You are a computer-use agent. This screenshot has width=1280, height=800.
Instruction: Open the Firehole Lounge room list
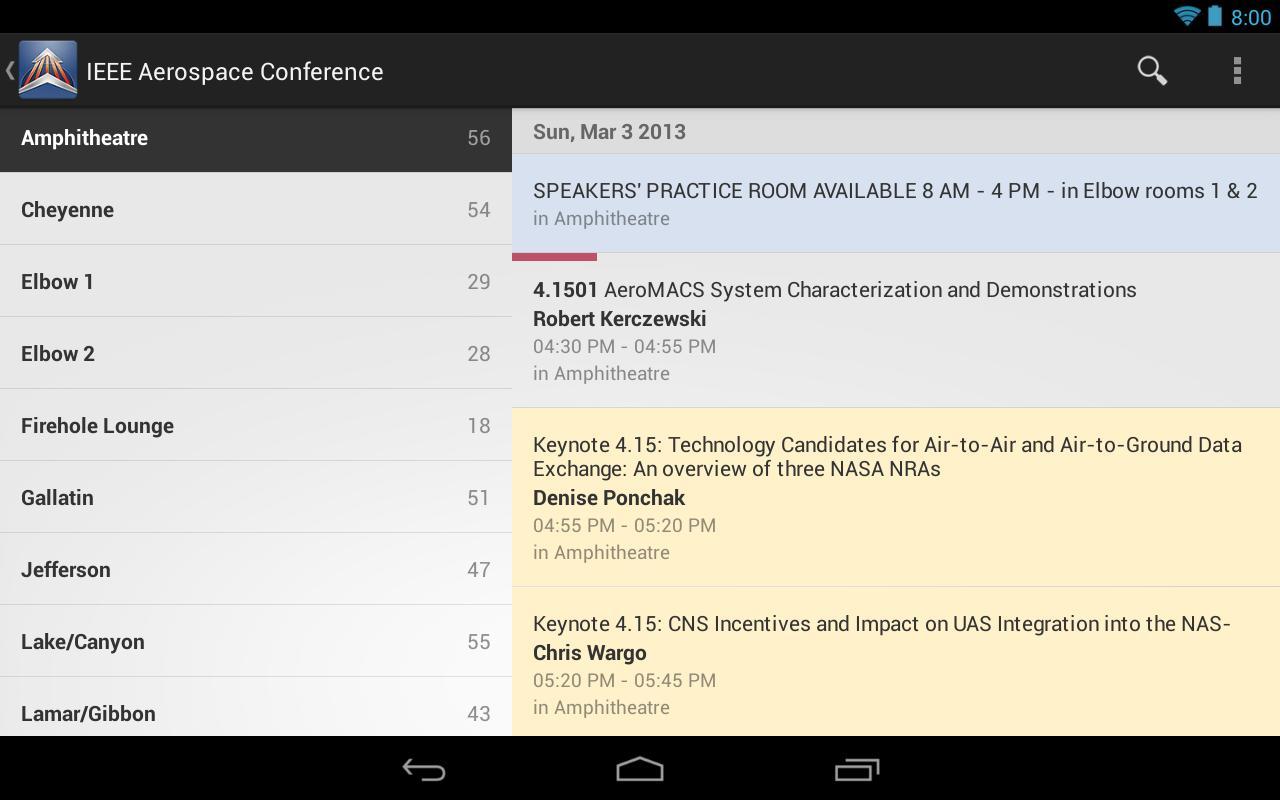tap(256, 425)
